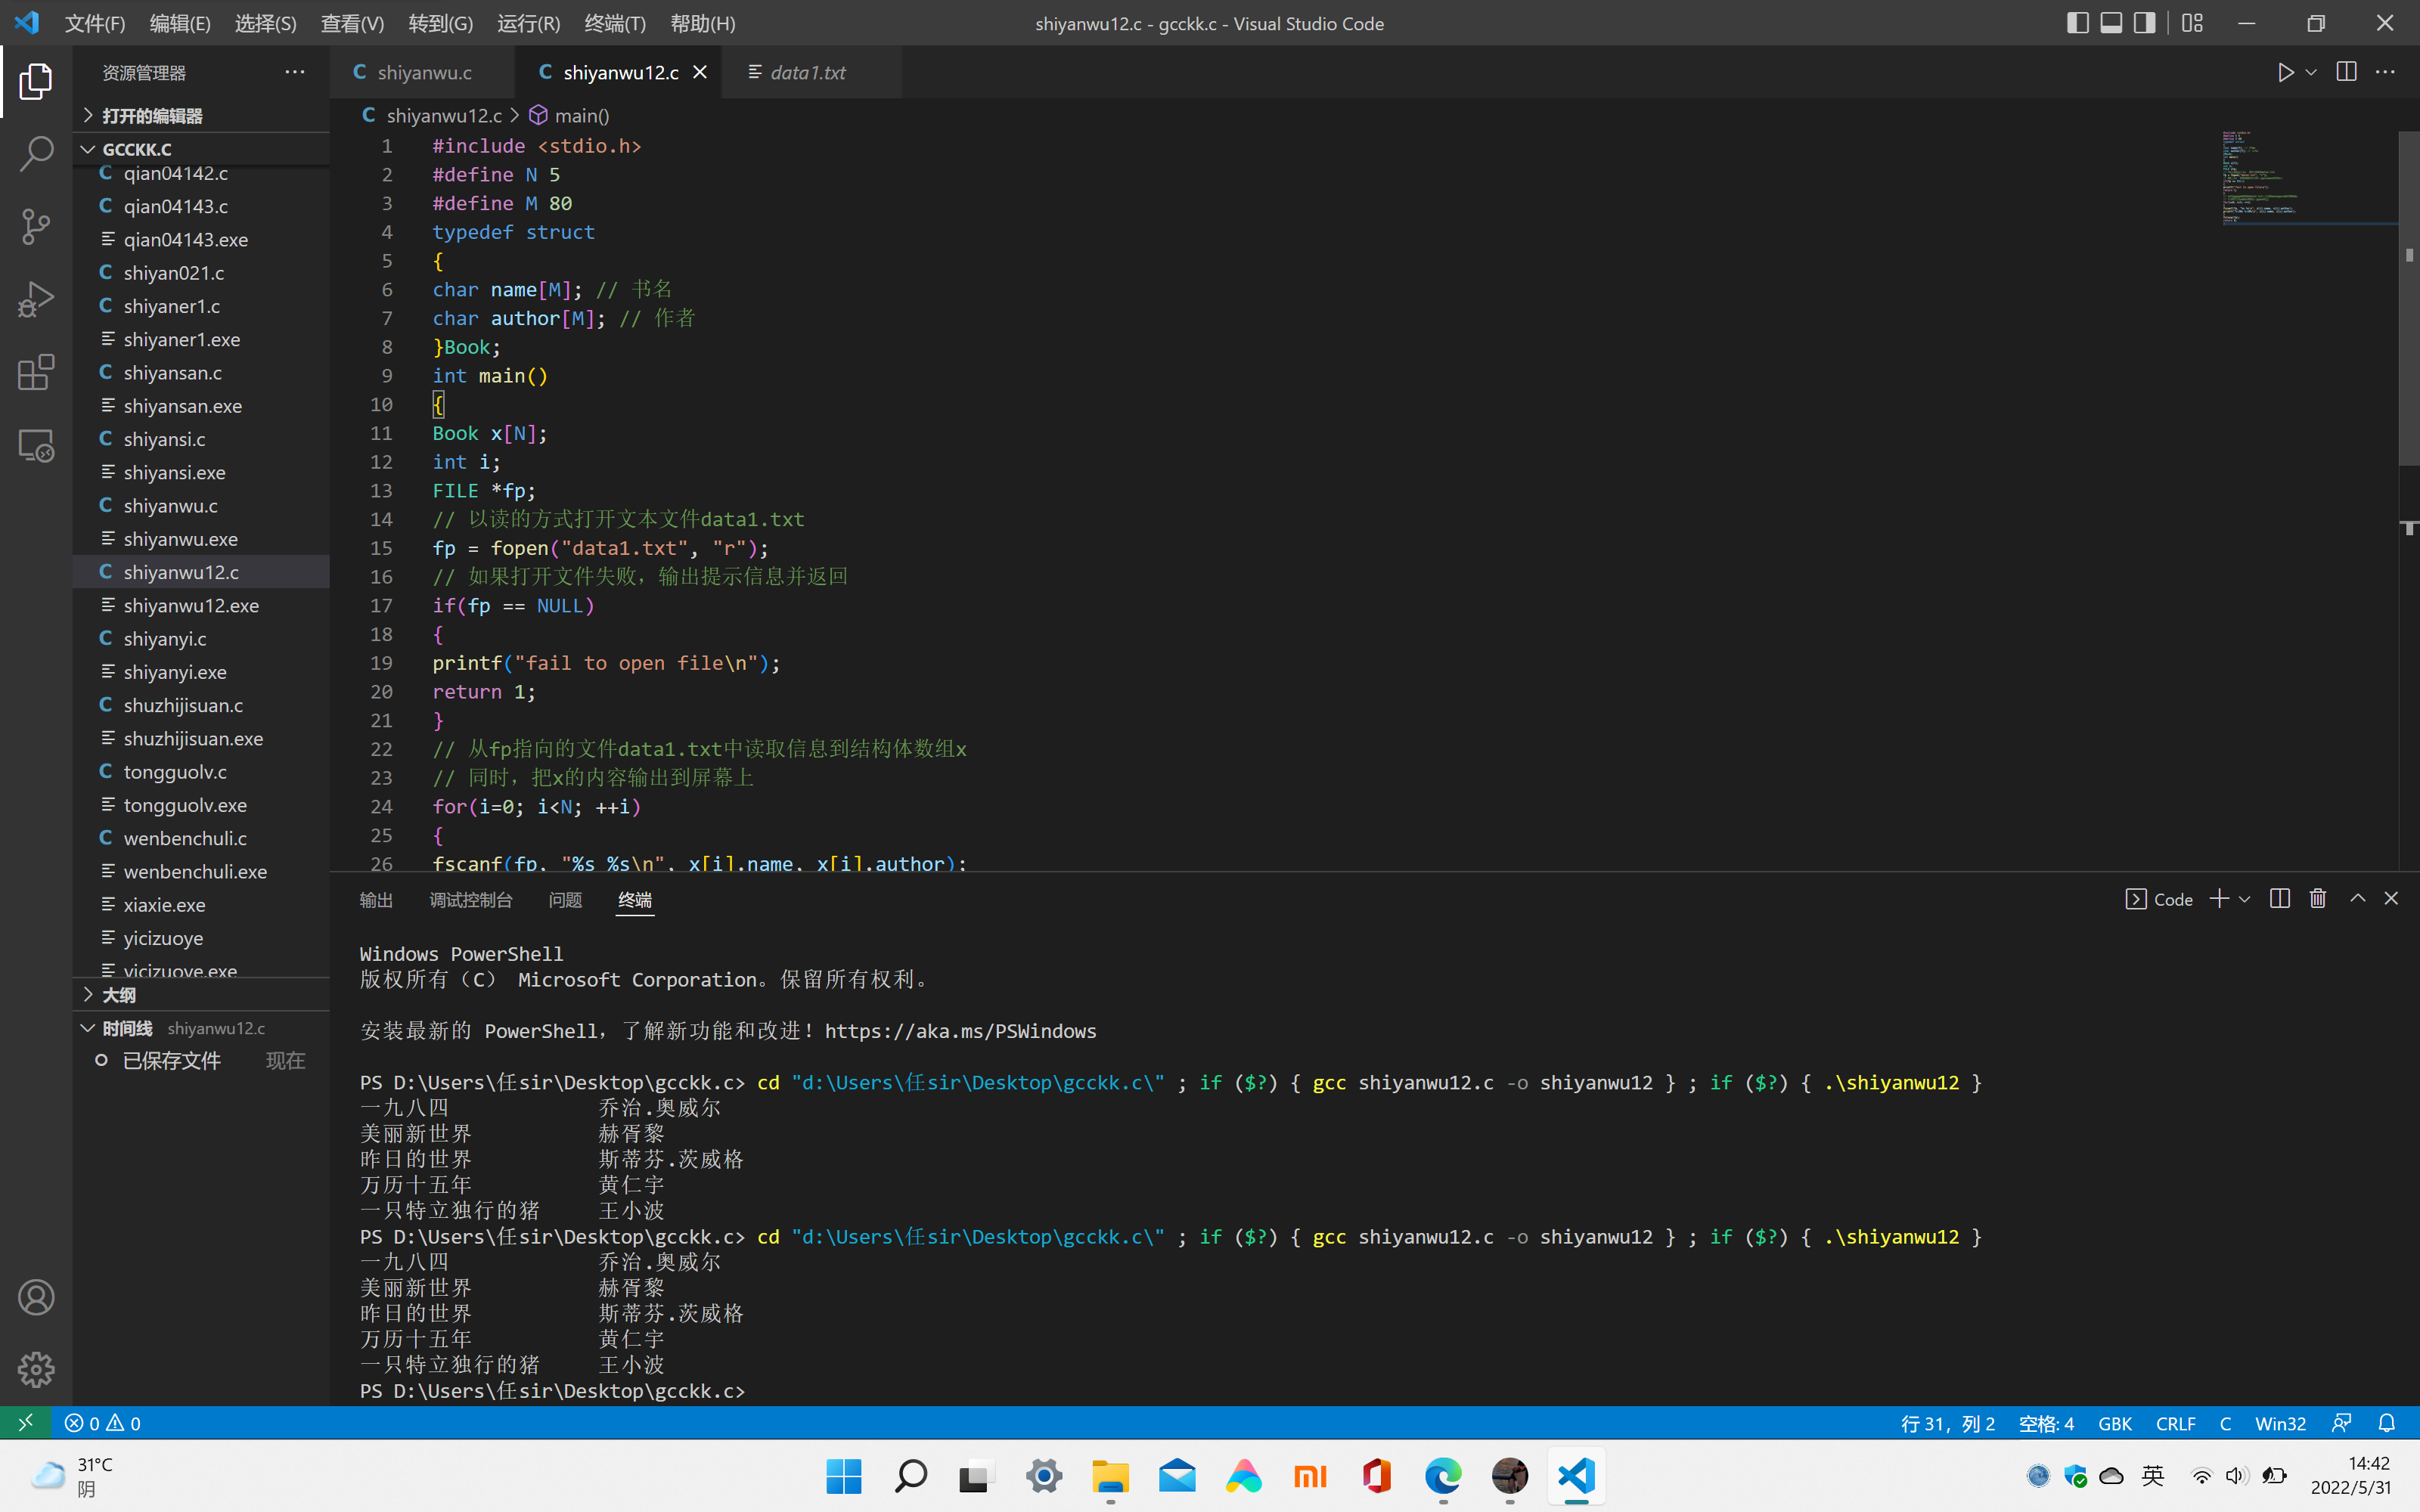Change CRLF end of line sequence
Image resolution: width=2420 pixels, height=1512 pixels.
click(2175, 1423)
